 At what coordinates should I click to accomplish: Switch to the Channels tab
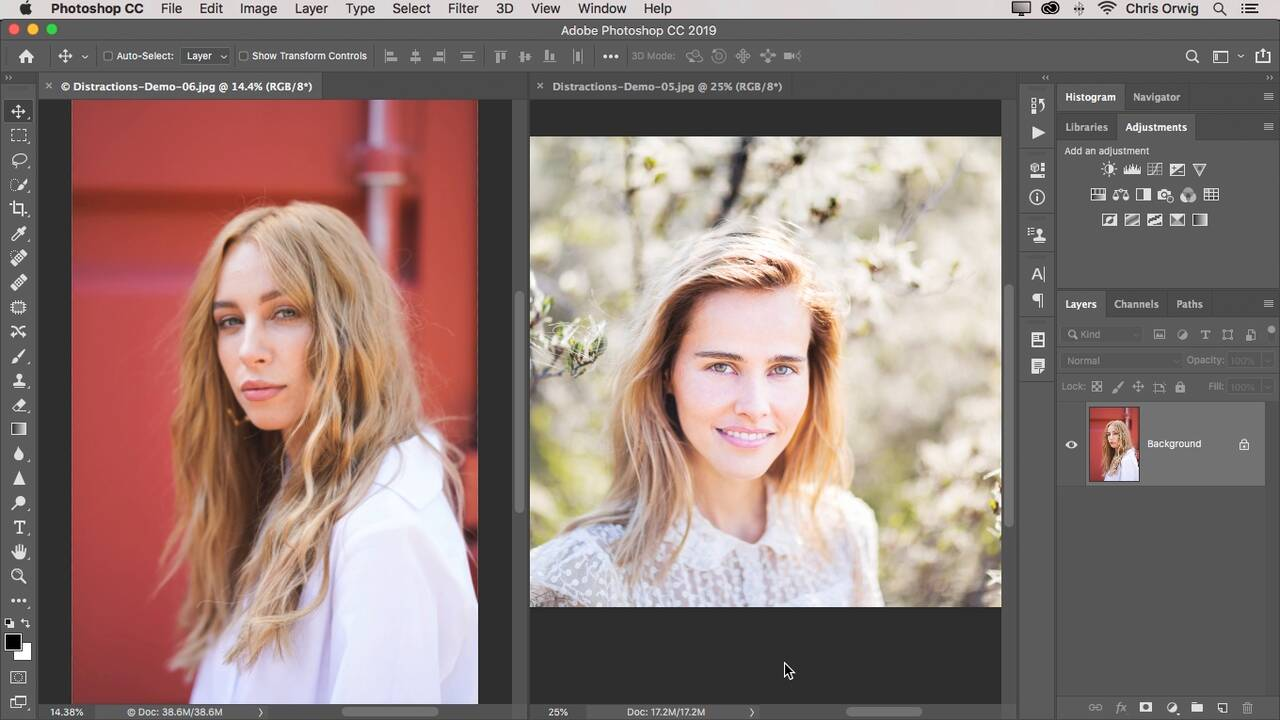tap(1136, 304)
